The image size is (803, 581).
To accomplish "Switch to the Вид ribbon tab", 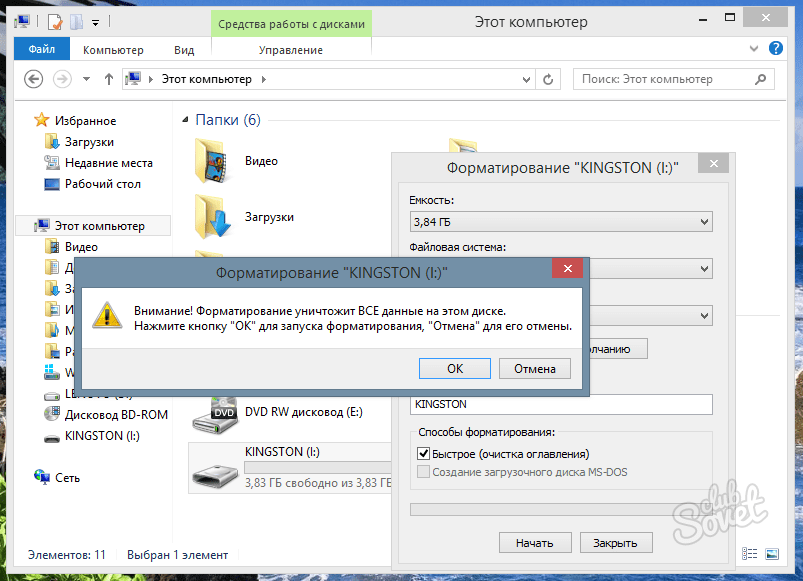I will [x=184, y=49].
